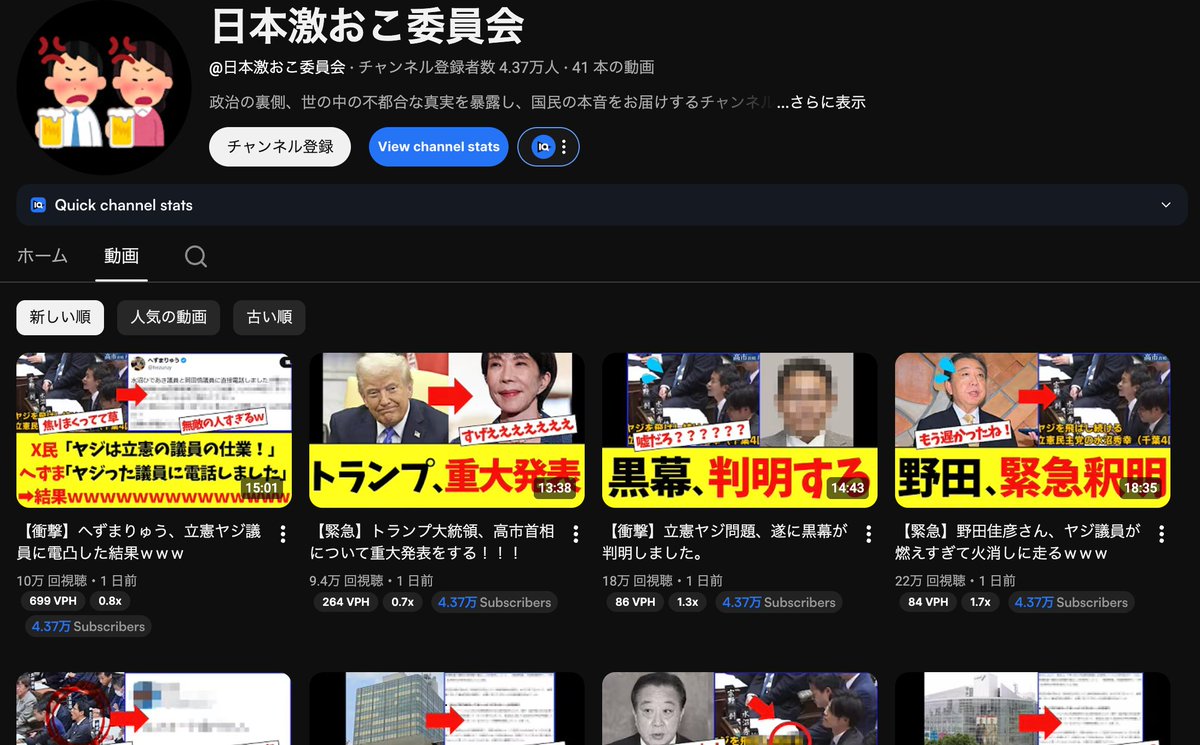Viewport: 1200px width, 745px height.
Task: Click the channel avatar with two angry figures
Action: point(104,87)
